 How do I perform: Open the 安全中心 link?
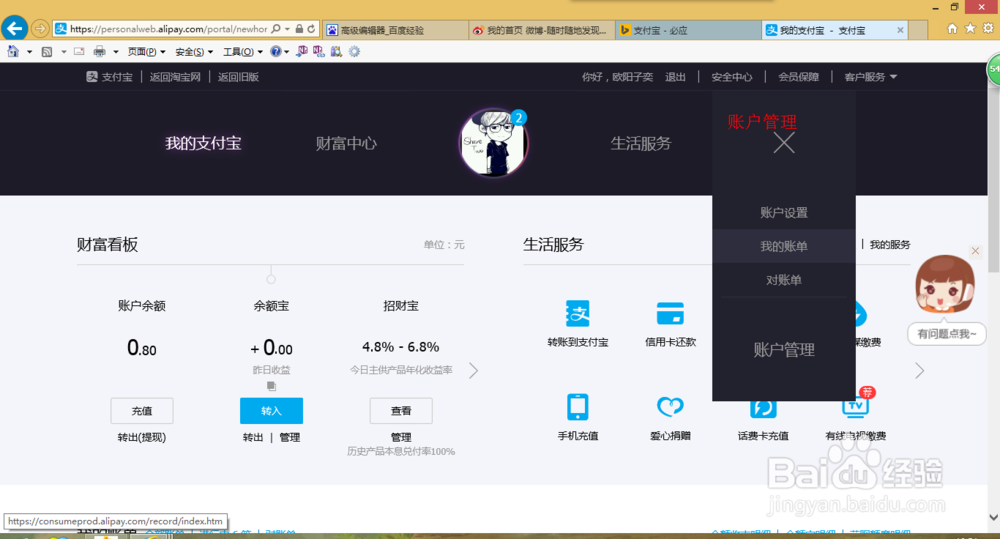(x=732, y=77)
